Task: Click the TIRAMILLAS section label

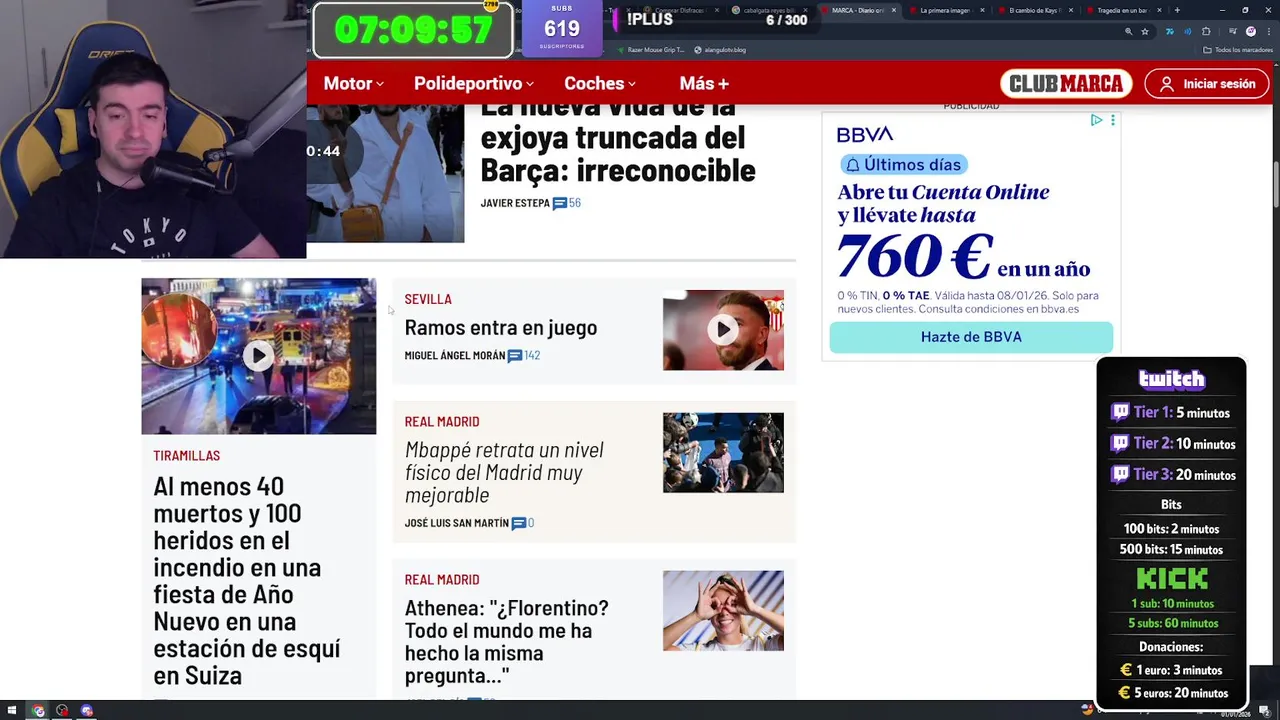Action: click(x=186, y=455)
